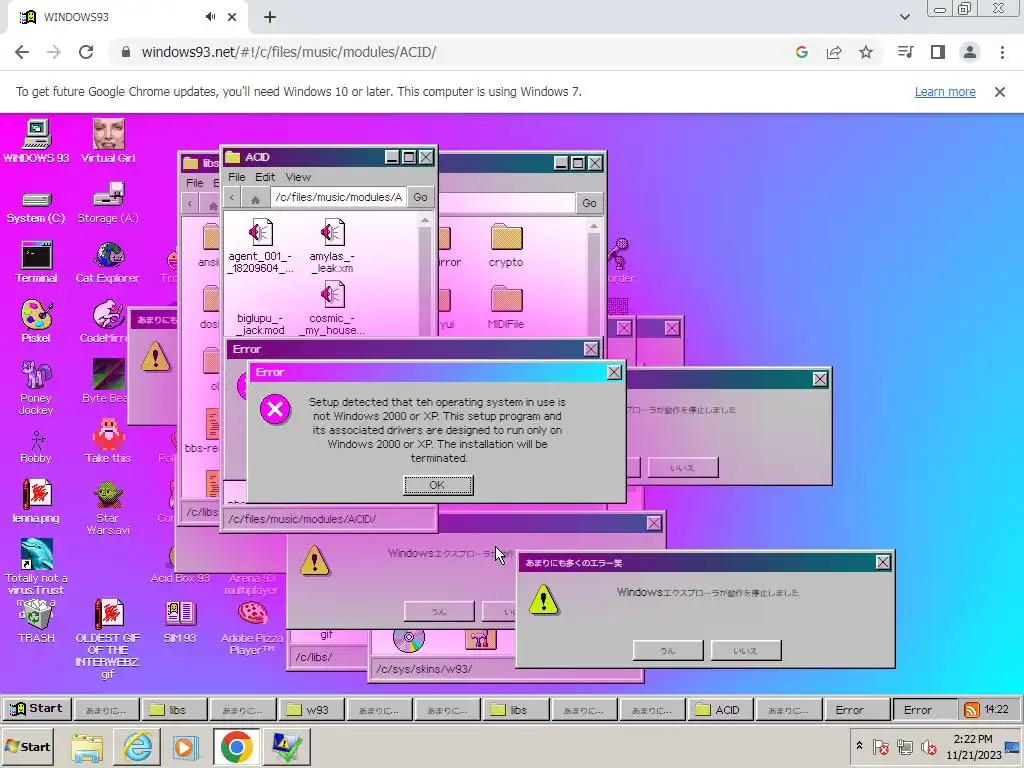1024x768 pixels.
Task: Open Adobe Pizza Player icon
Action: tap(252, 628)
